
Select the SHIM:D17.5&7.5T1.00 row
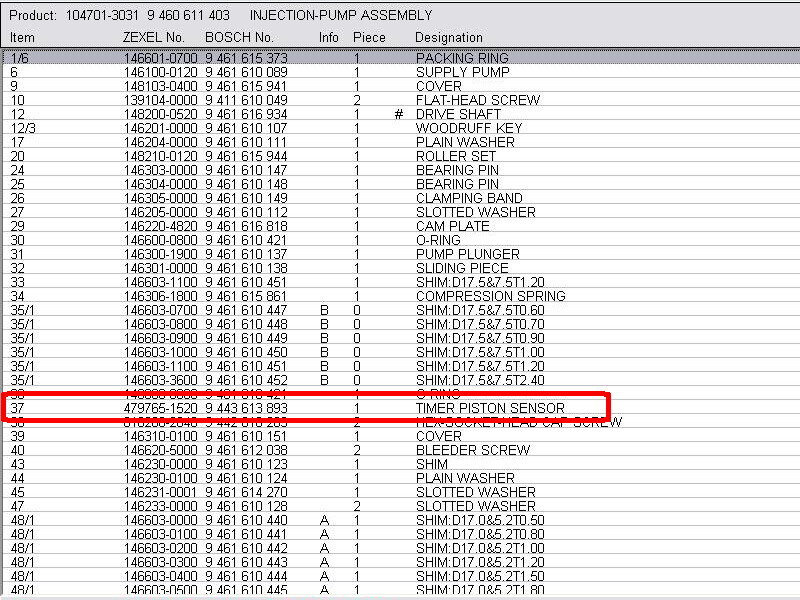point(401,352)
